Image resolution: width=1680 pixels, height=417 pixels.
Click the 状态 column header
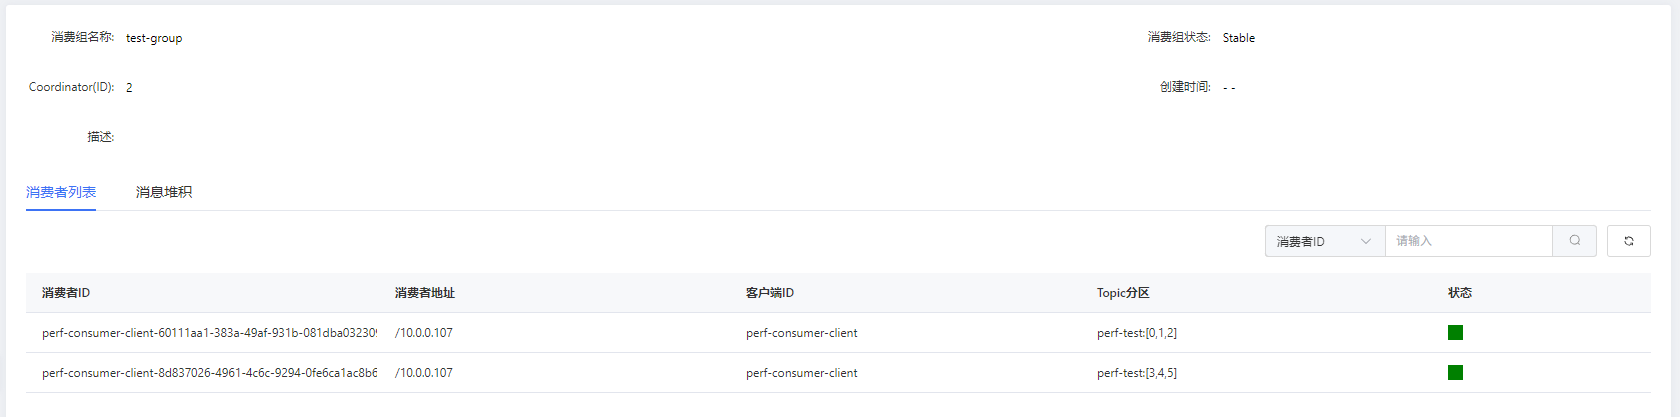click(1459, 293)
